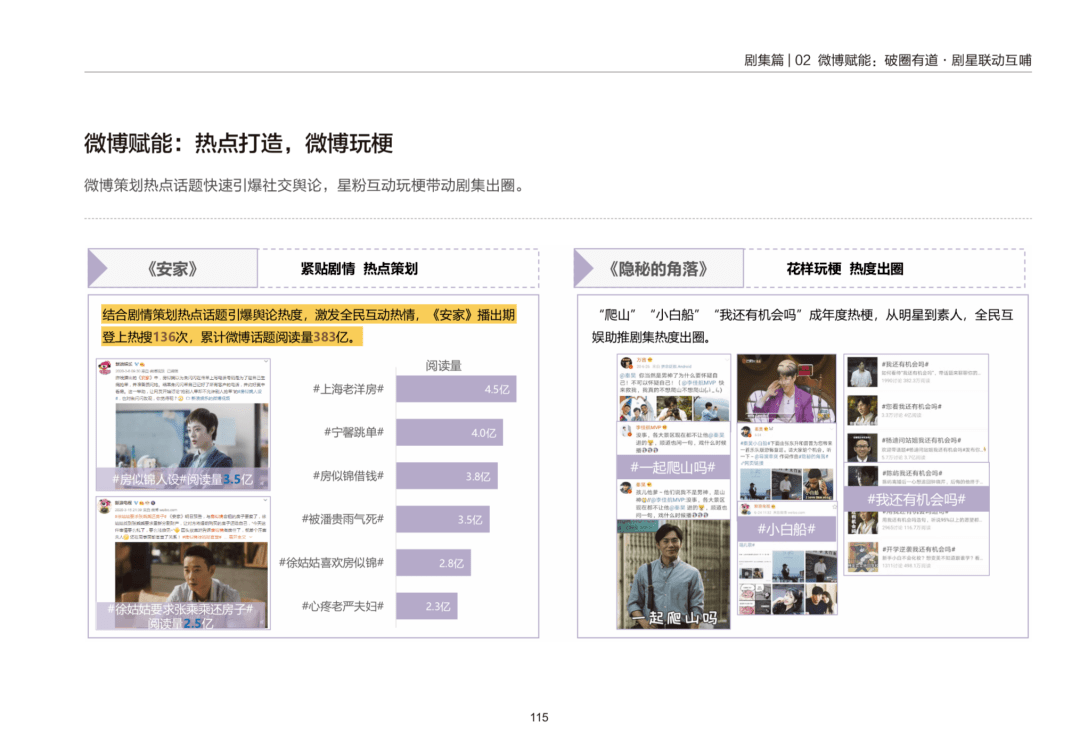Click the 紧贴剧情 热点策划 heading
Screen dimensions: 1080x743
(x=359, y=269)
